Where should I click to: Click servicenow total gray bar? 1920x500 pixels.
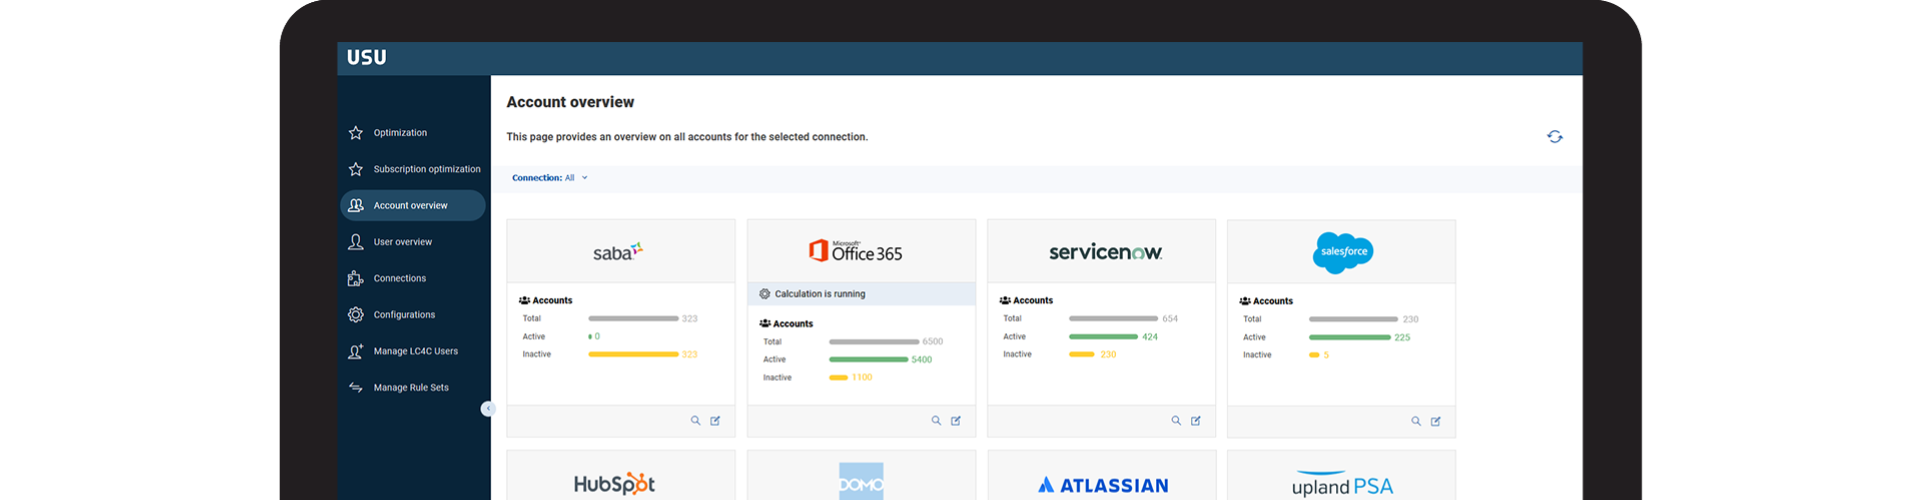(1114, 319)
